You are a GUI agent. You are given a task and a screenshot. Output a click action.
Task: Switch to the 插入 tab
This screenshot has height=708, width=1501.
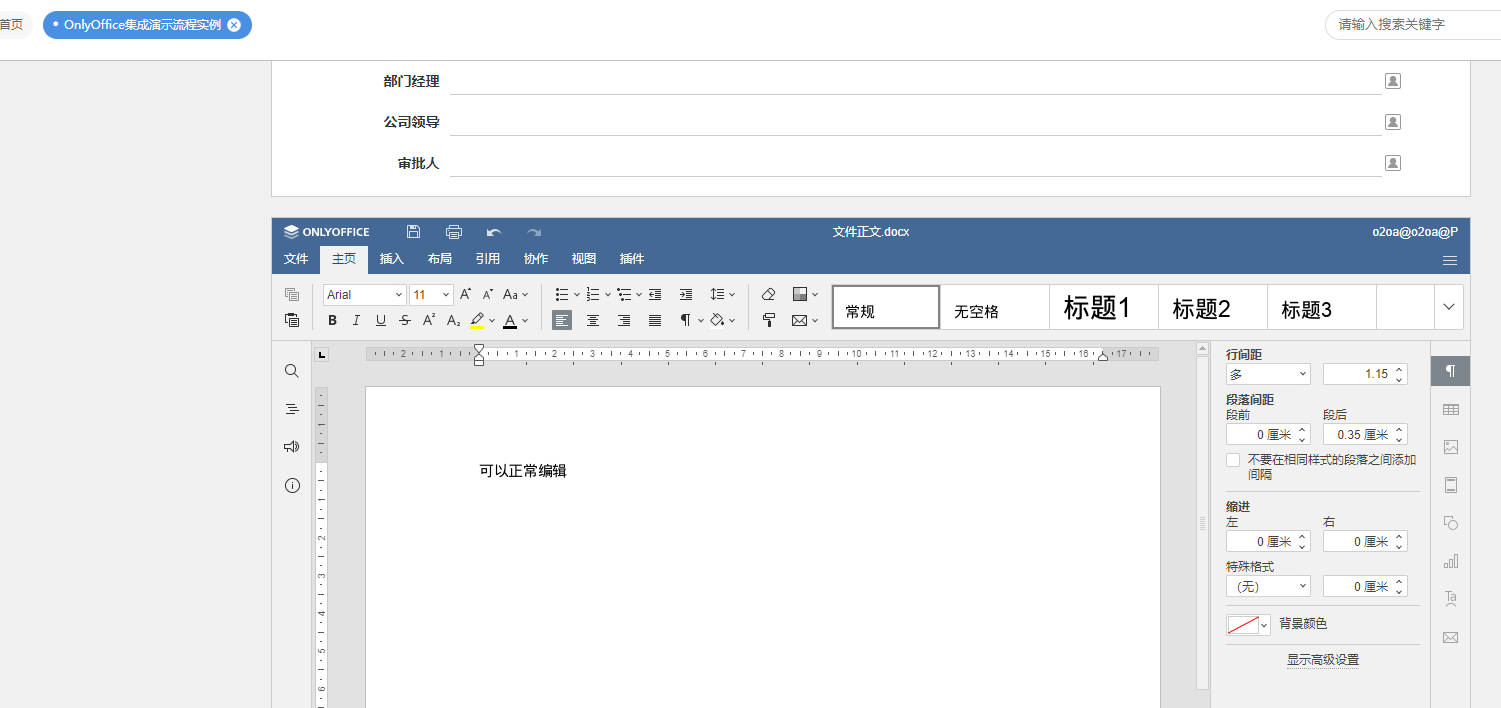pos(392,259)
